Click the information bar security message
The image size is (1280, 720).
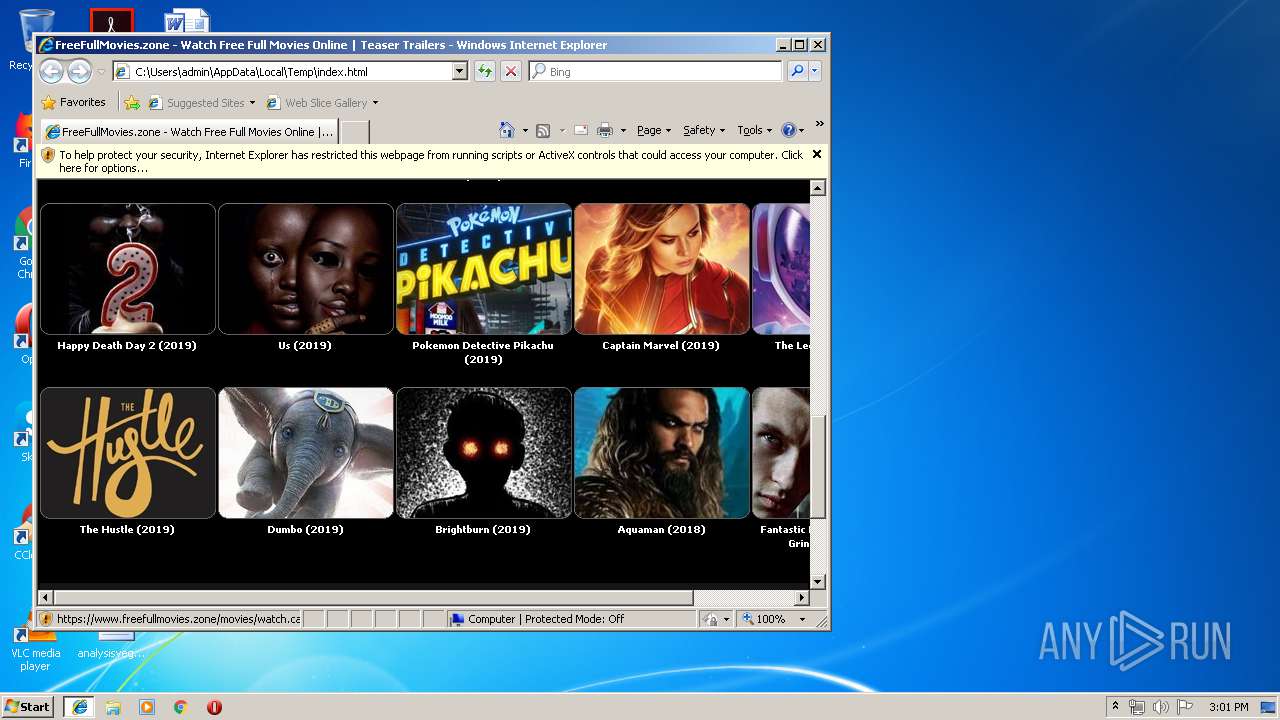click(x=431, y=161)
